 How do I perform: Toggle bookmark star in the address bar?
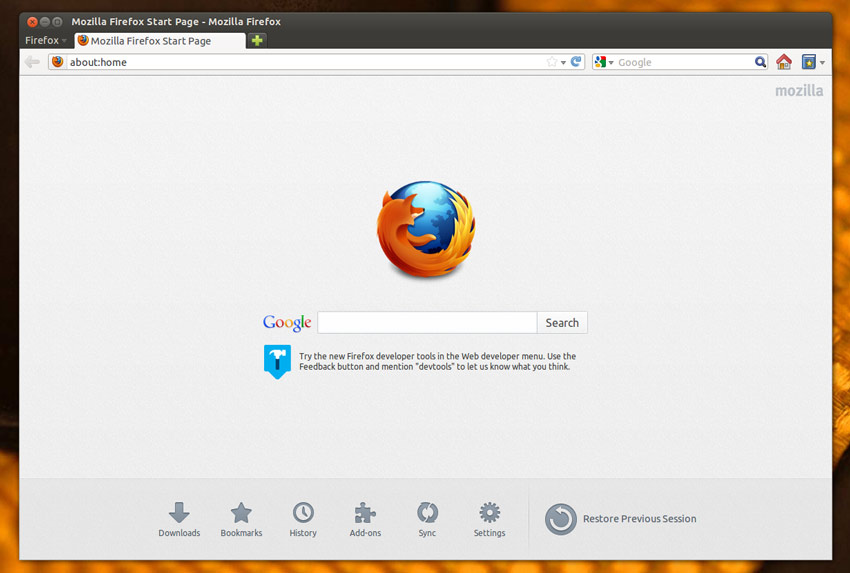pyautogui.click(x=552, y=62)
